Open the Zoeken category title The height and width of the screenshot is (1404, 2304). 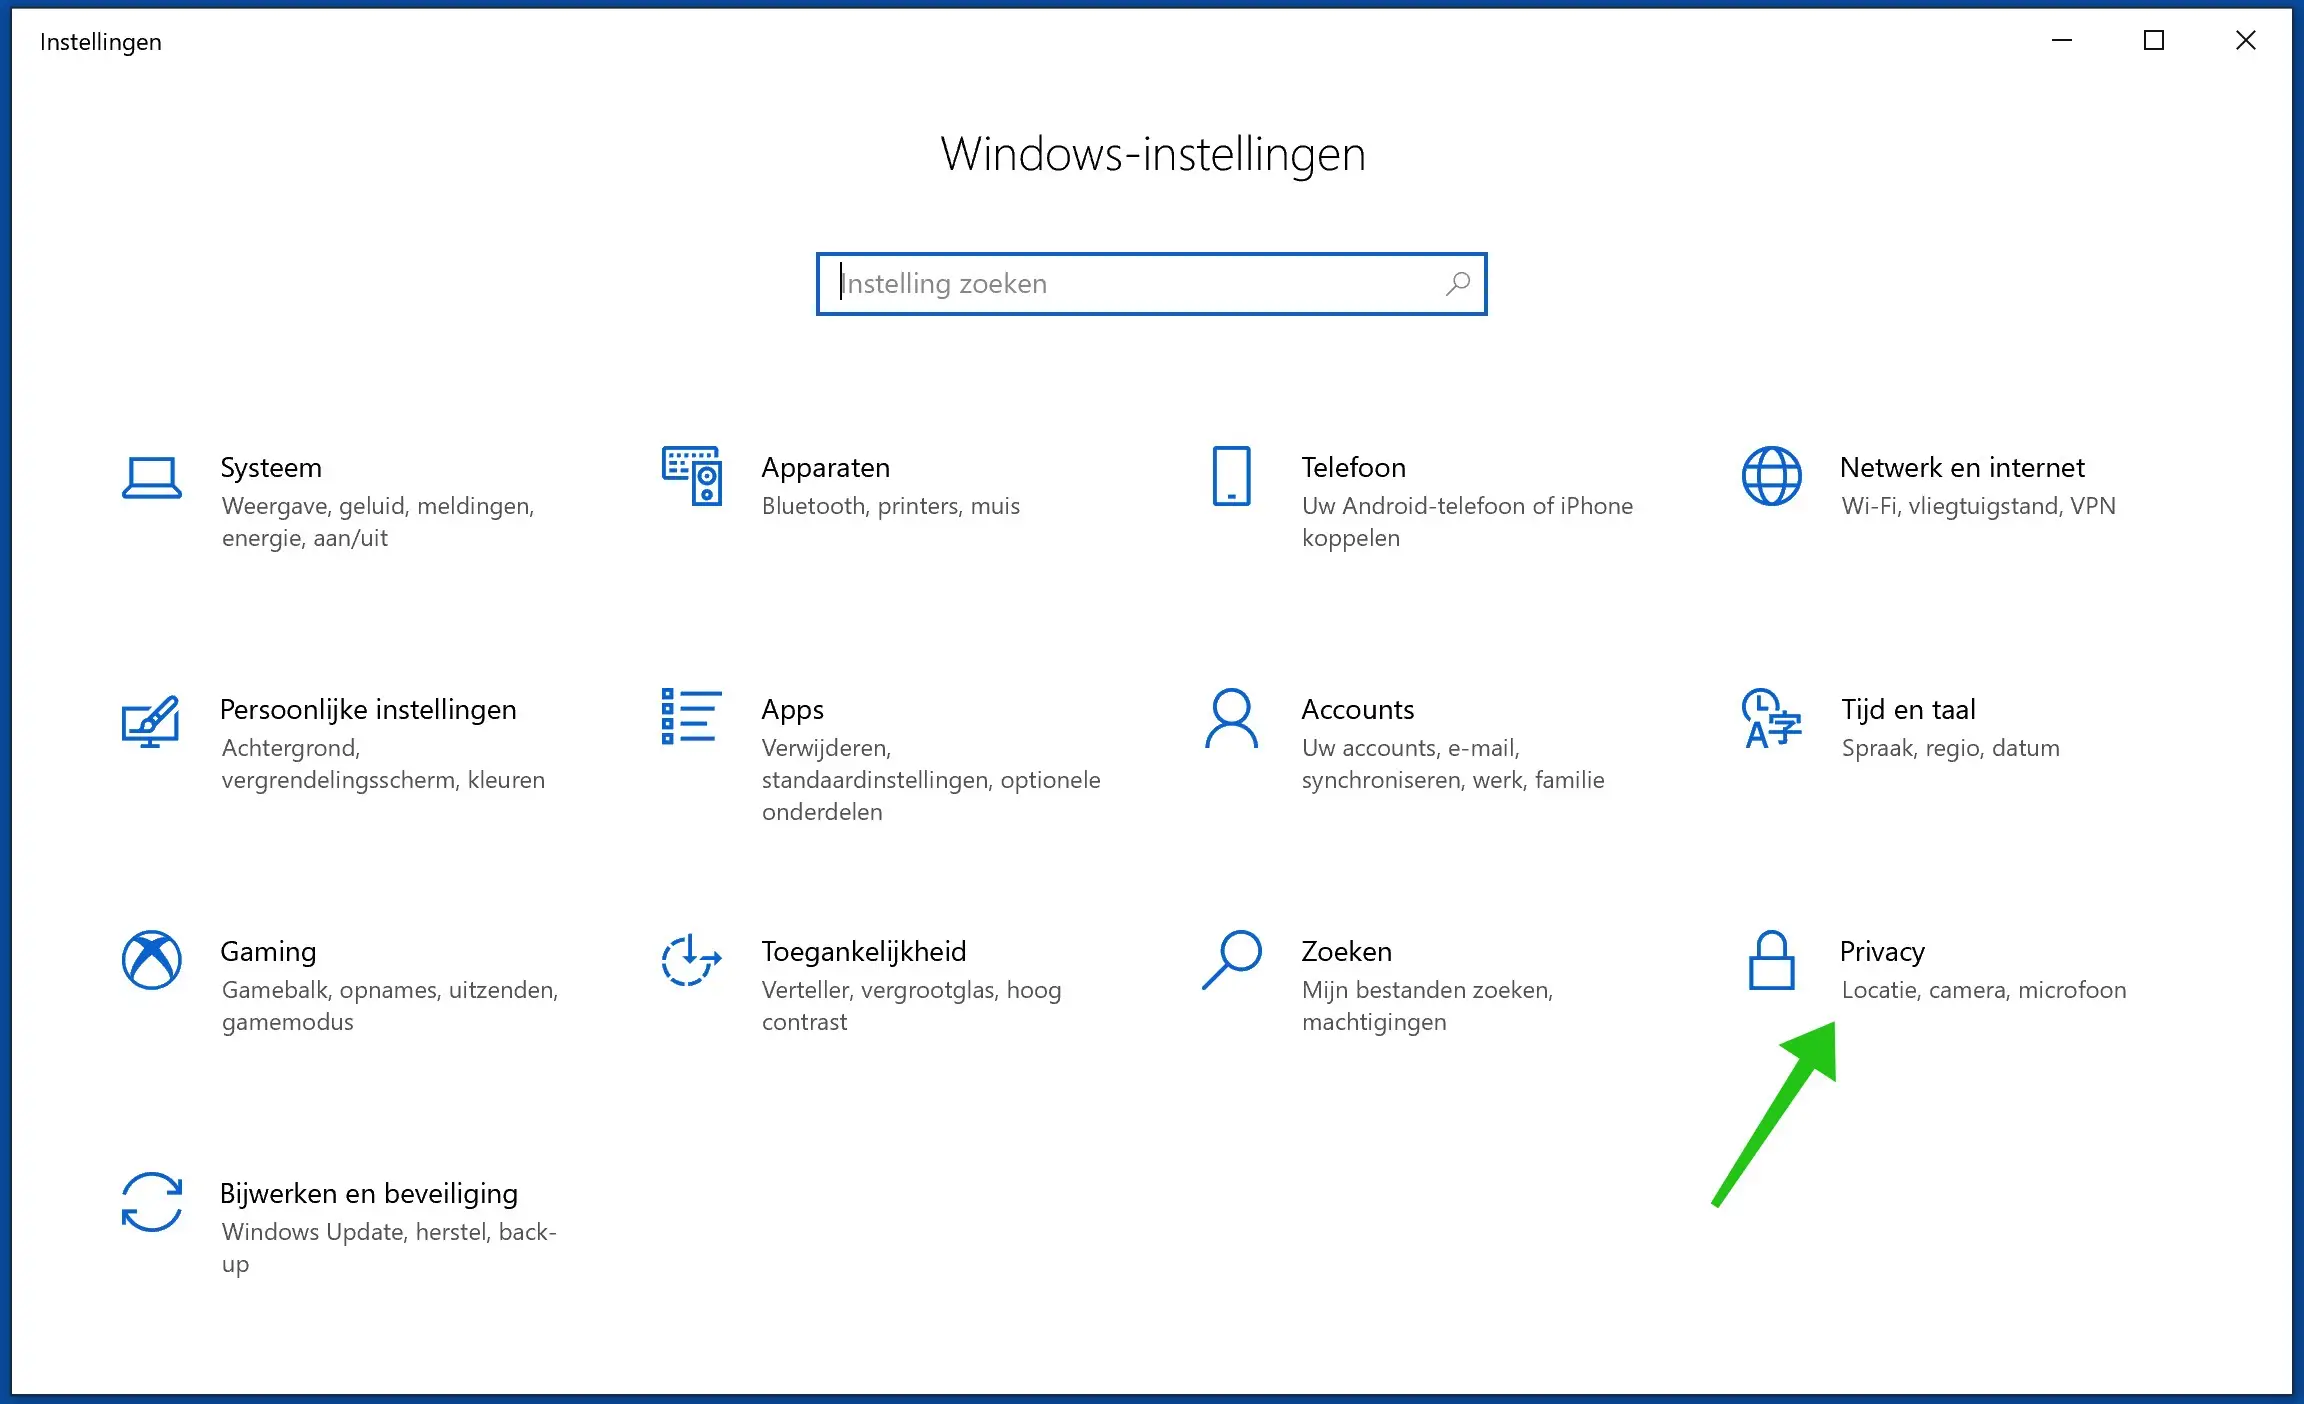(1346, 951)
